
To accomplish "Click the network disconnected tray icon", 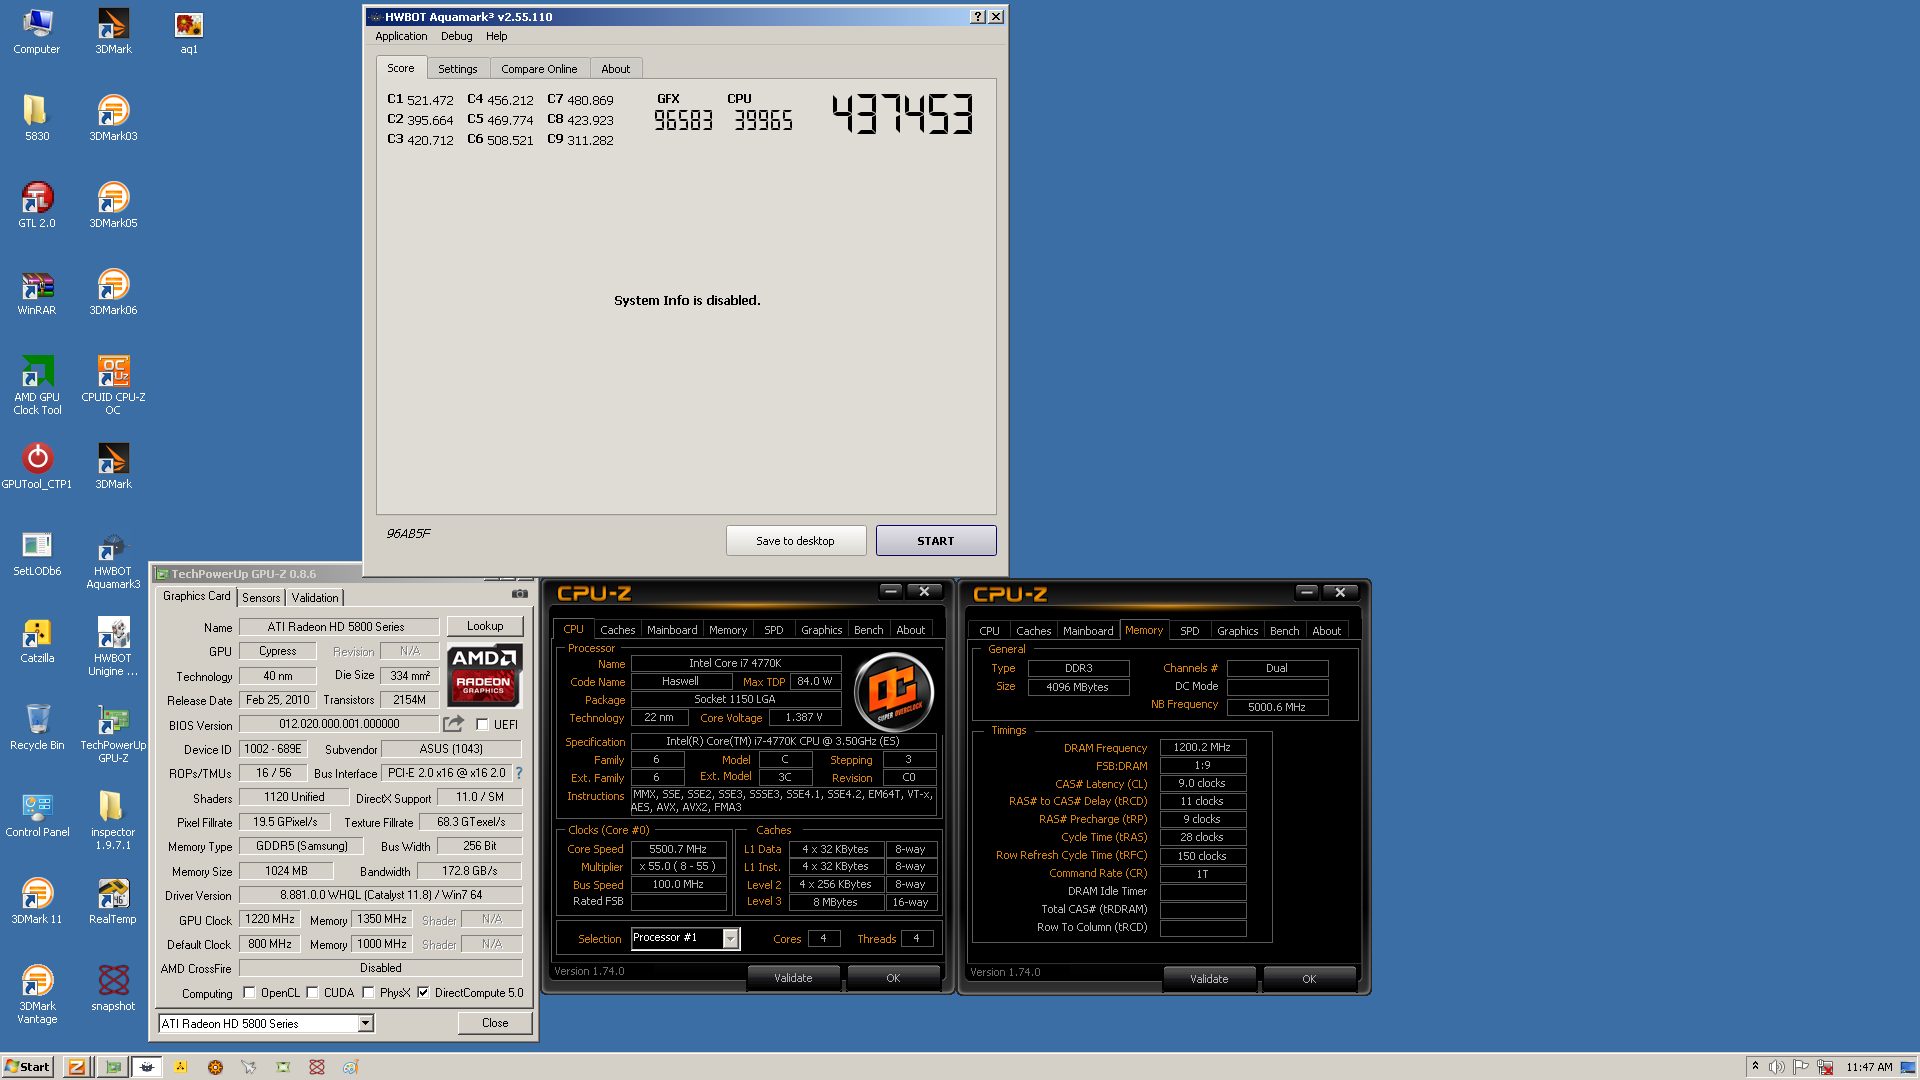I will pyautogui.click(x=1825, y=1067).
